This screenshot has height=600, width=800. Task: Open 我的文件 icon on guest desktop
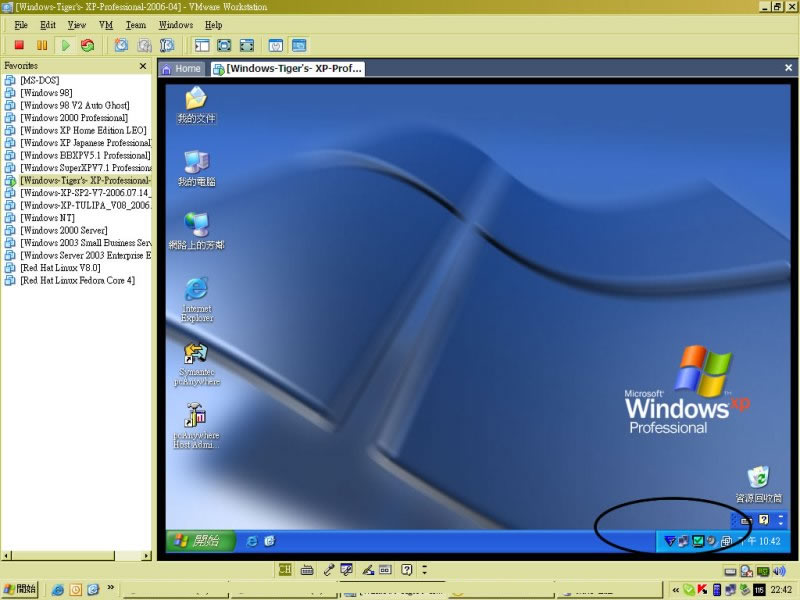point(196,105)
